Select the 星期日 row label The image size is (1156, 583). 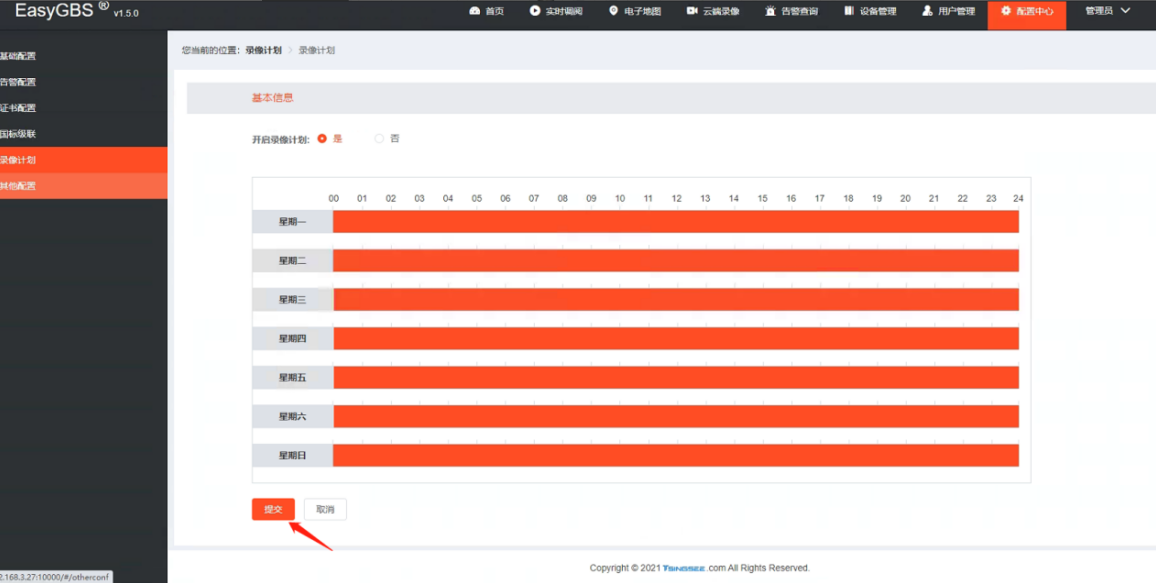point(293,455)
